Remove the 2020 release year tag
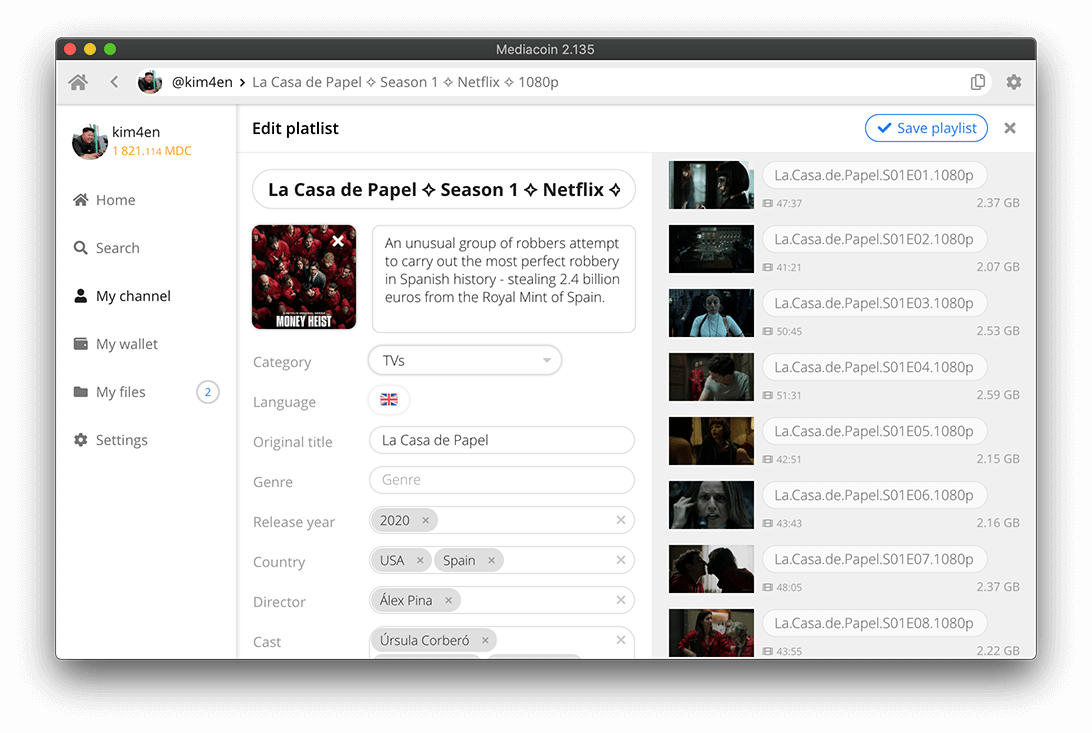 point(426,521)
